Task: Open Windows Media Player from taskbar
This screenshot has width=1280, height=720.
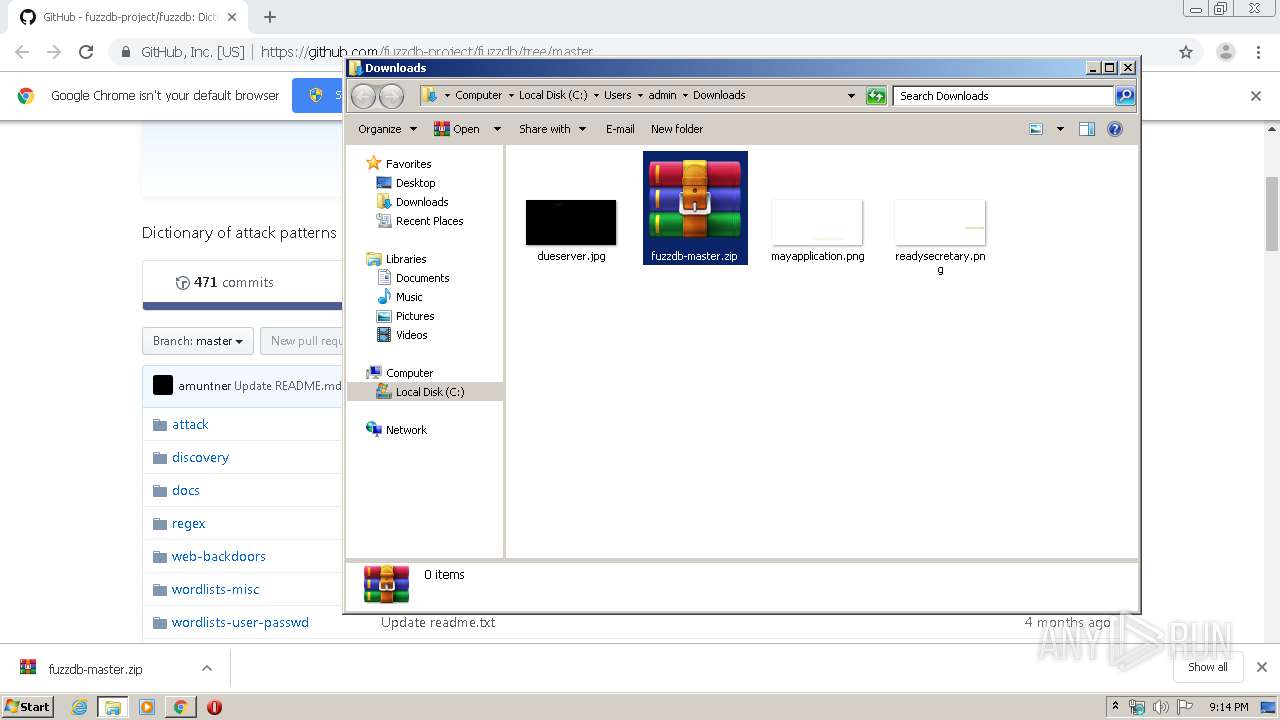Action: (147, 707)
